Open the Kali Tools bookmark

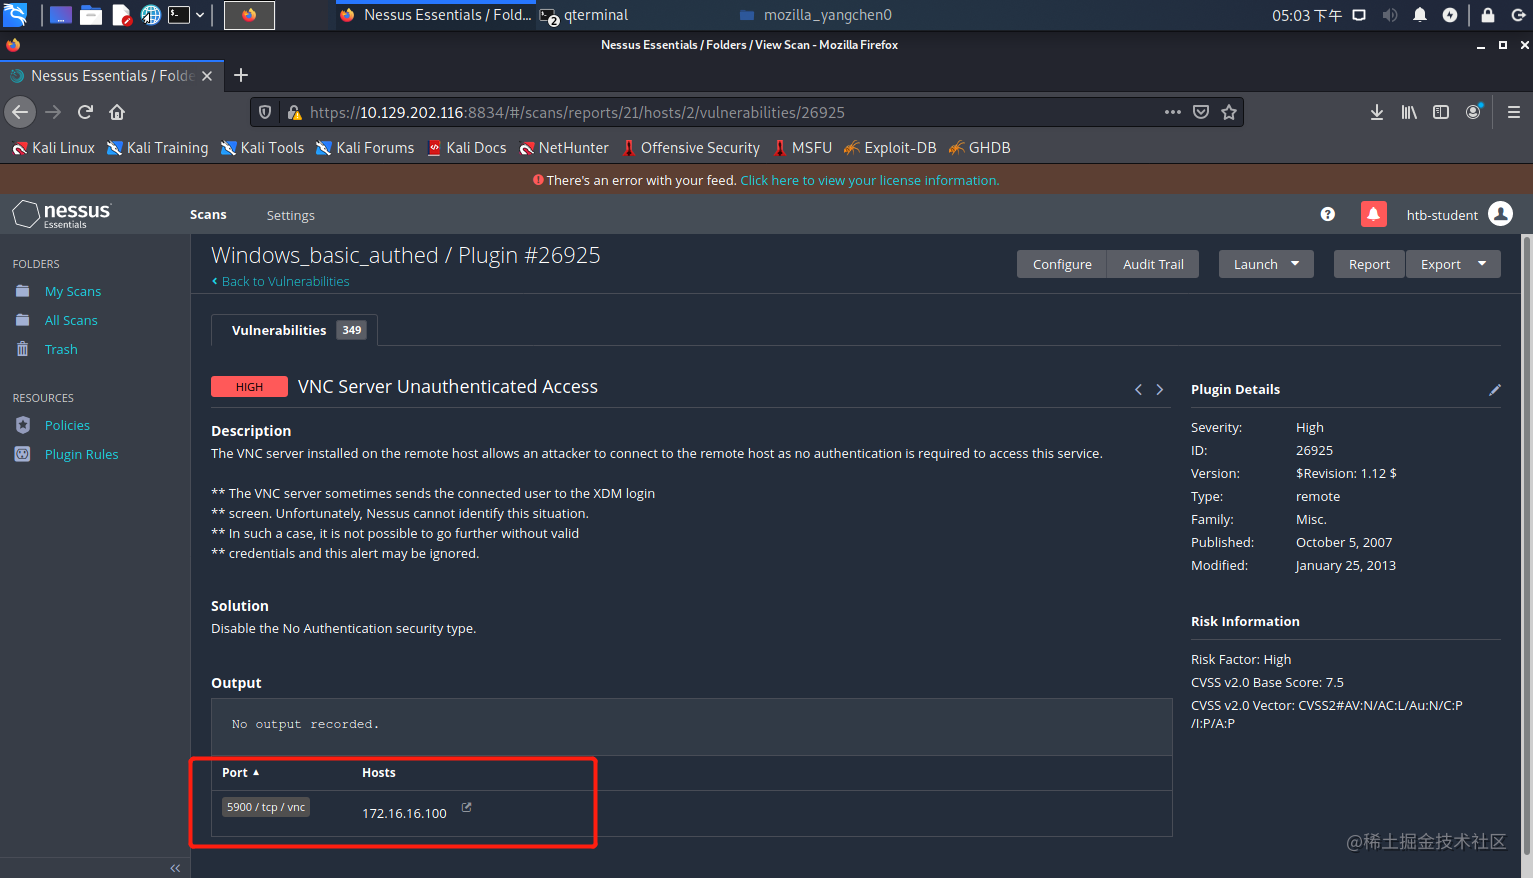click(262, 147)
